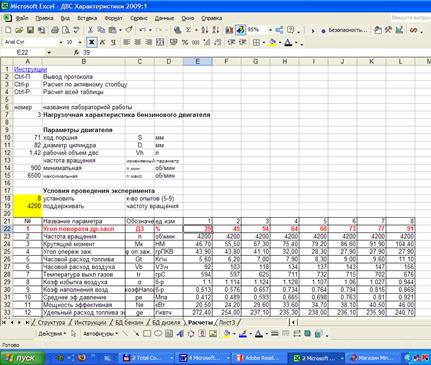Image resolution: width=431 pixels, height=365 pixels.
Task: Click the Name Box showing E22
Action: (x=23, y=53)
